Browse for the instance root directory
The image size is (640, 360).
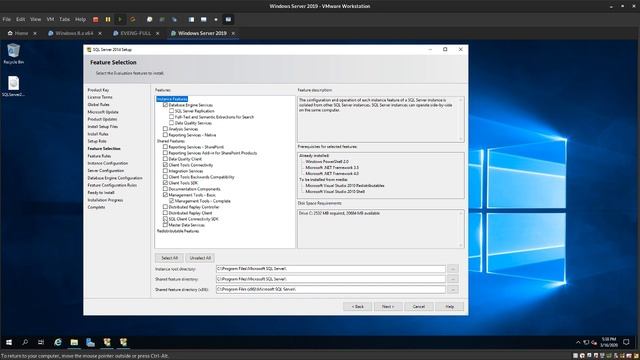tap(453, 269)
